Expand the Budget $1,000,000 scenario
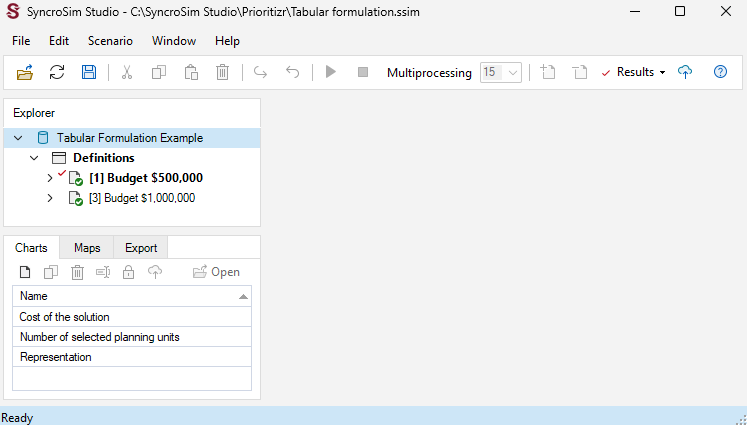Viewport: 747px width, 425px height. 50,198
